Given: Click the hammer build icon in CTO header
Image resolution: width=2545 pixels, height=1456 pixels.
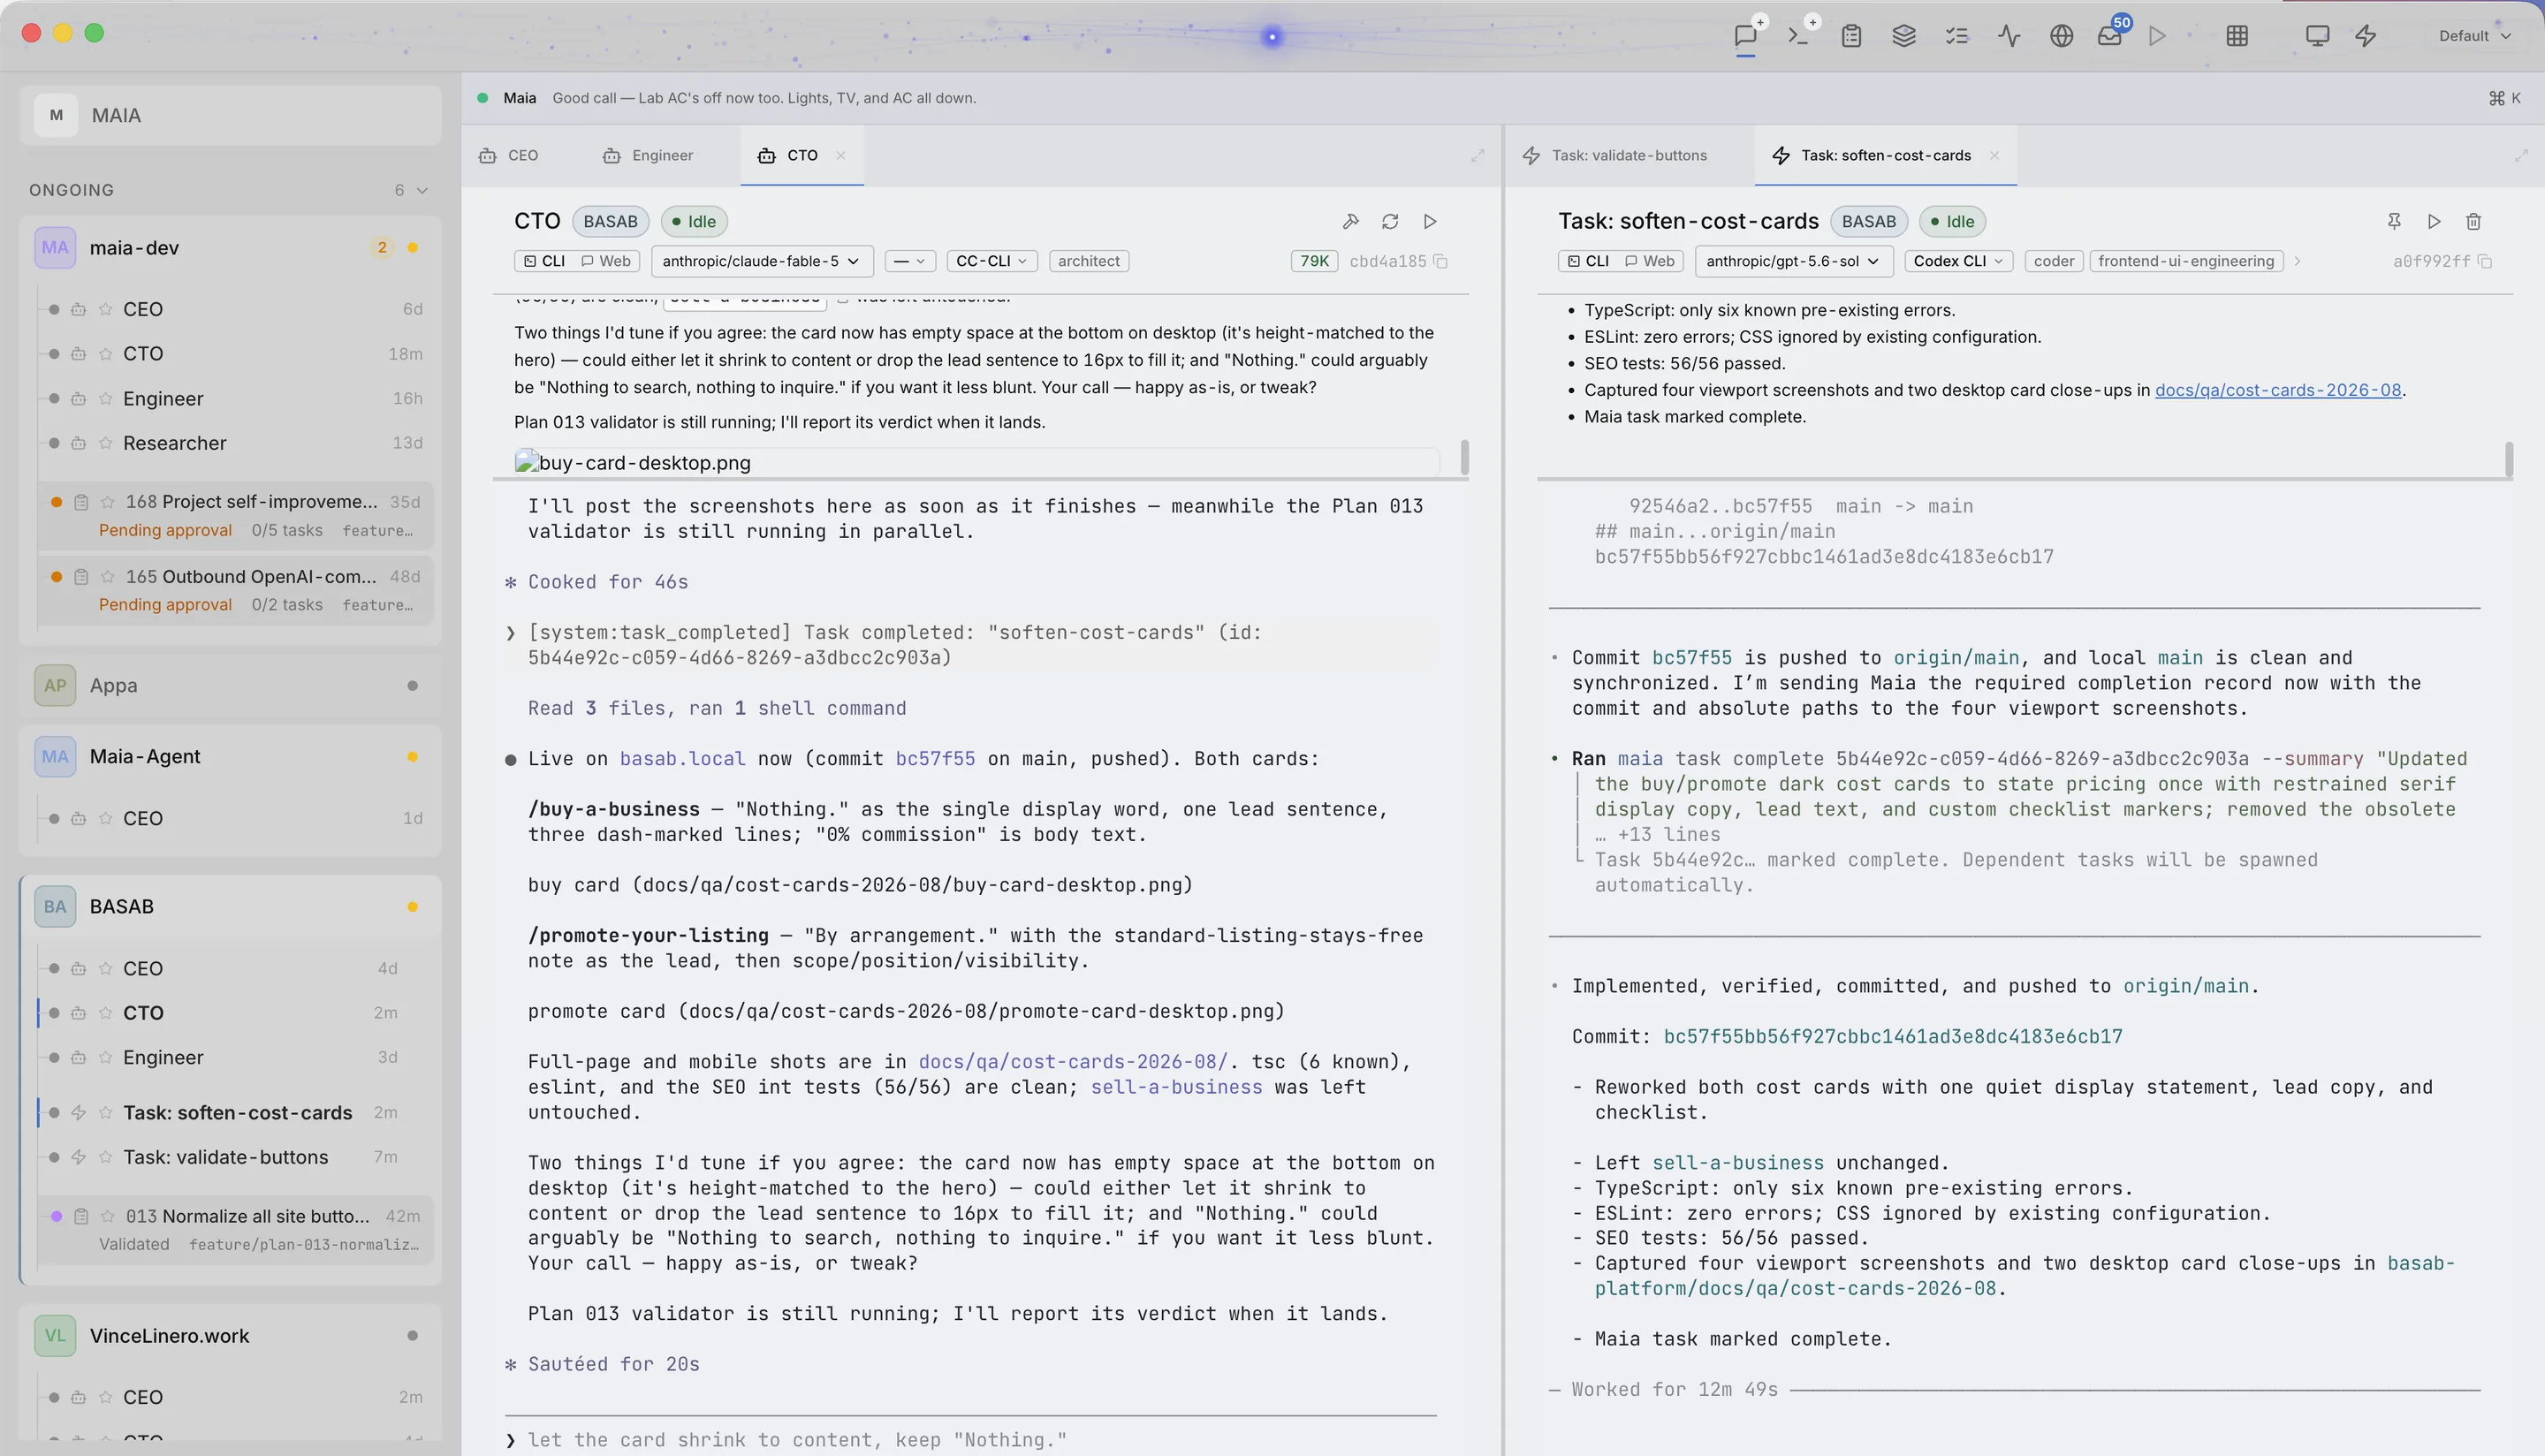Looking at the screenshot, I should (1351, 221).
